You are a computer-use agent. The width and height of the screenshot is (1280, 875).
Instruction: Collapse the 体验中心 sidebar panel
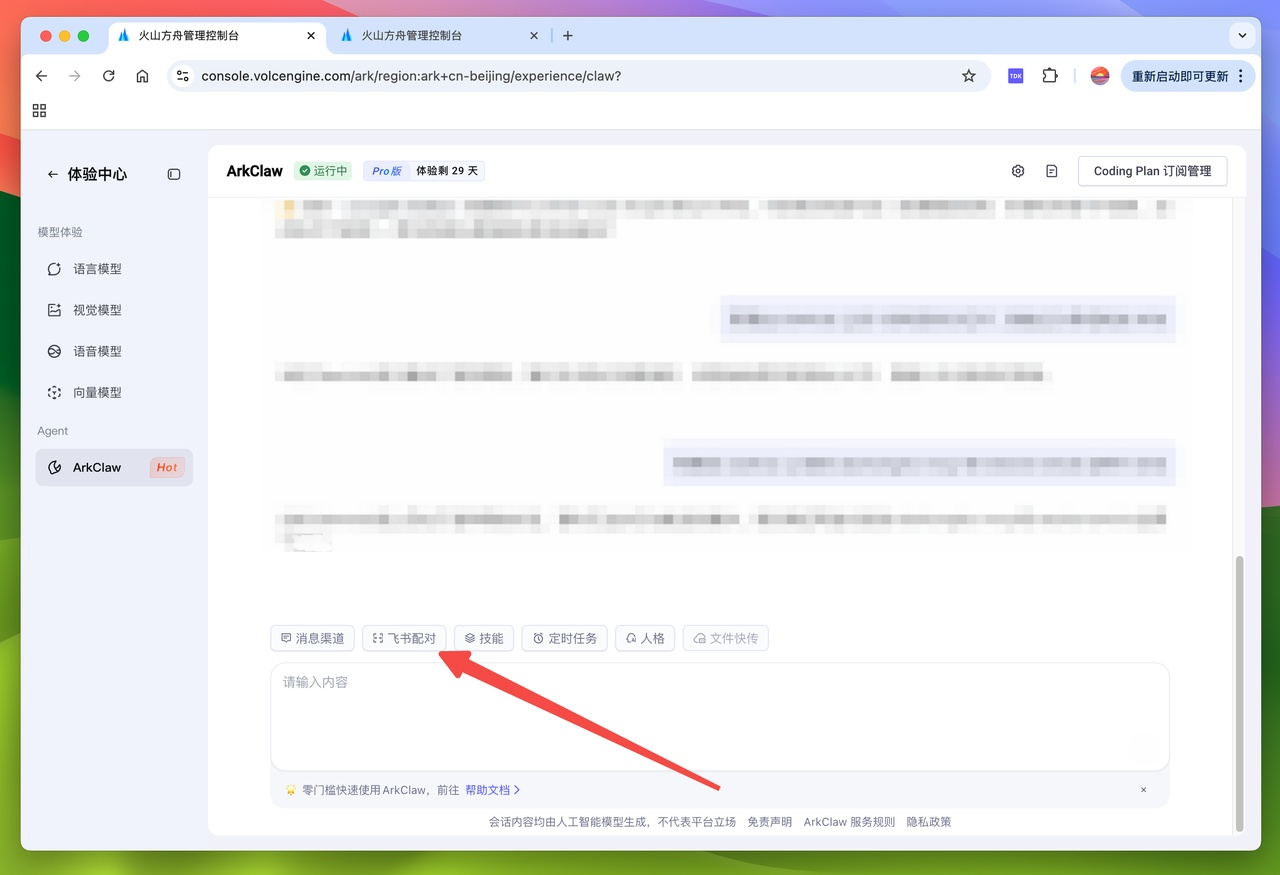(x=174, y=174)
